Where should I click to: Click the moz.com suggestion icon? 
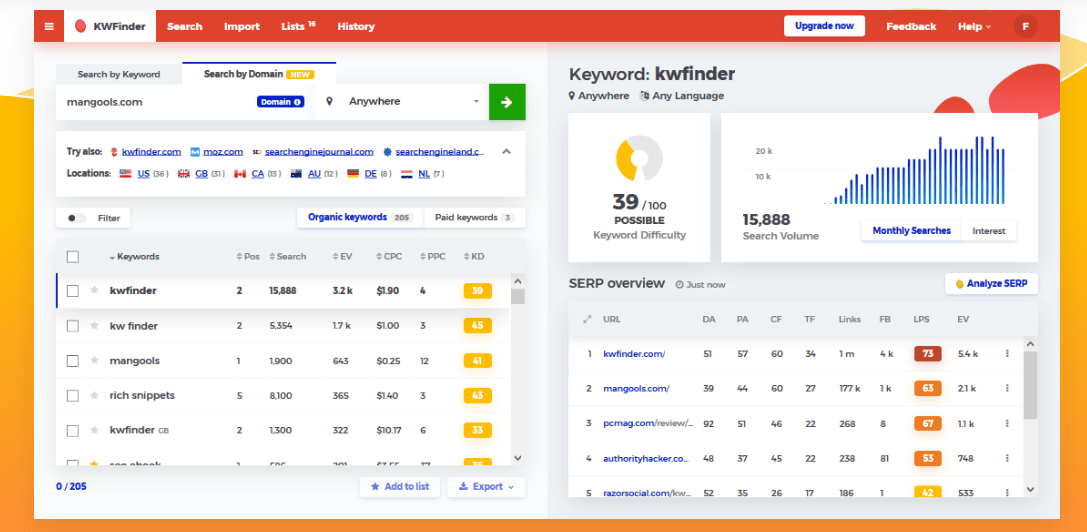coord(195,151)
